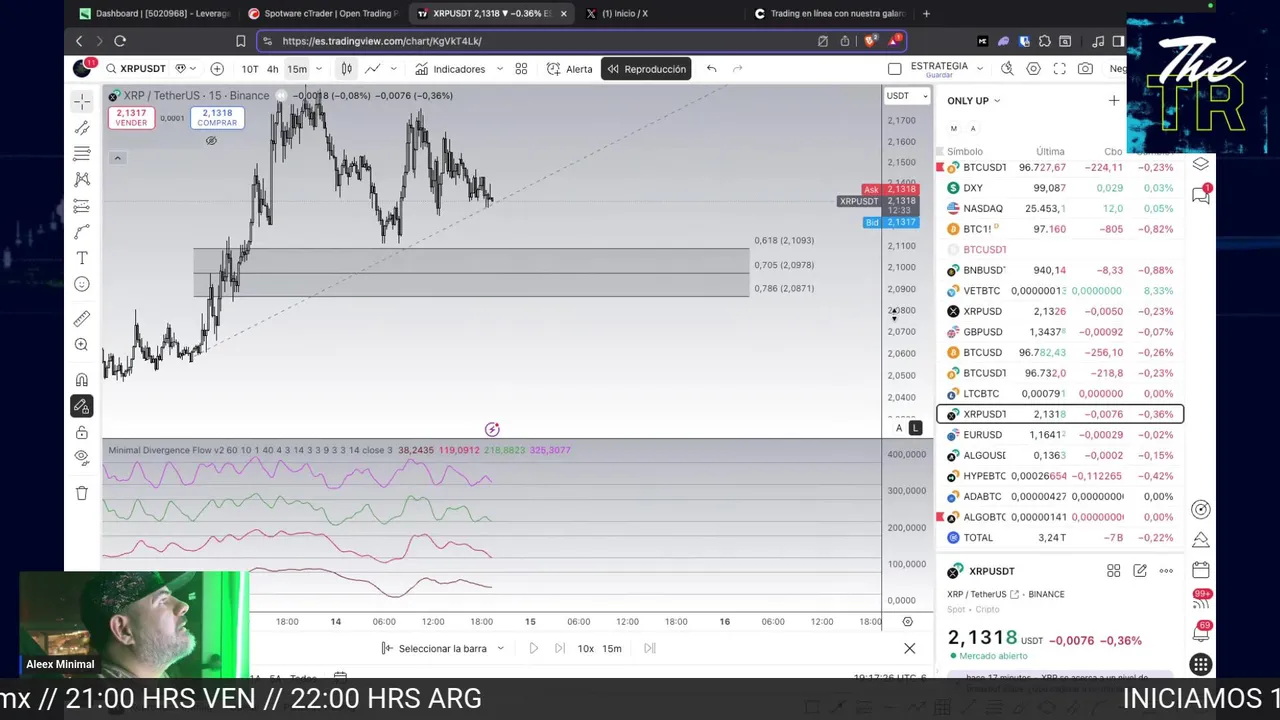Screen dimensions: 1280x720
Task: Edit XRPUSDT notes with pencil icon
Action: [x=1140, y=571]
